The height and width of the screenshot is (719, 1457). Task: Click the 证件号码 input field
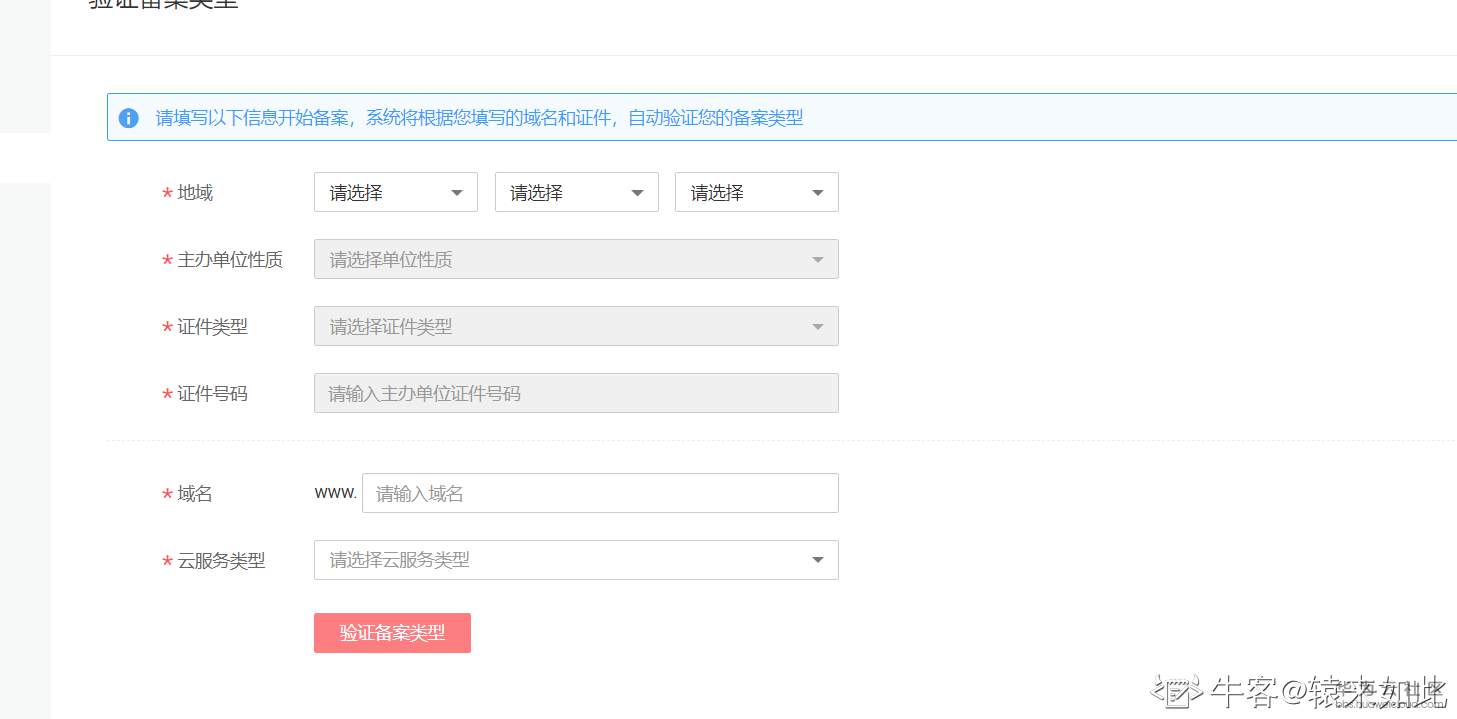point(576,393)
